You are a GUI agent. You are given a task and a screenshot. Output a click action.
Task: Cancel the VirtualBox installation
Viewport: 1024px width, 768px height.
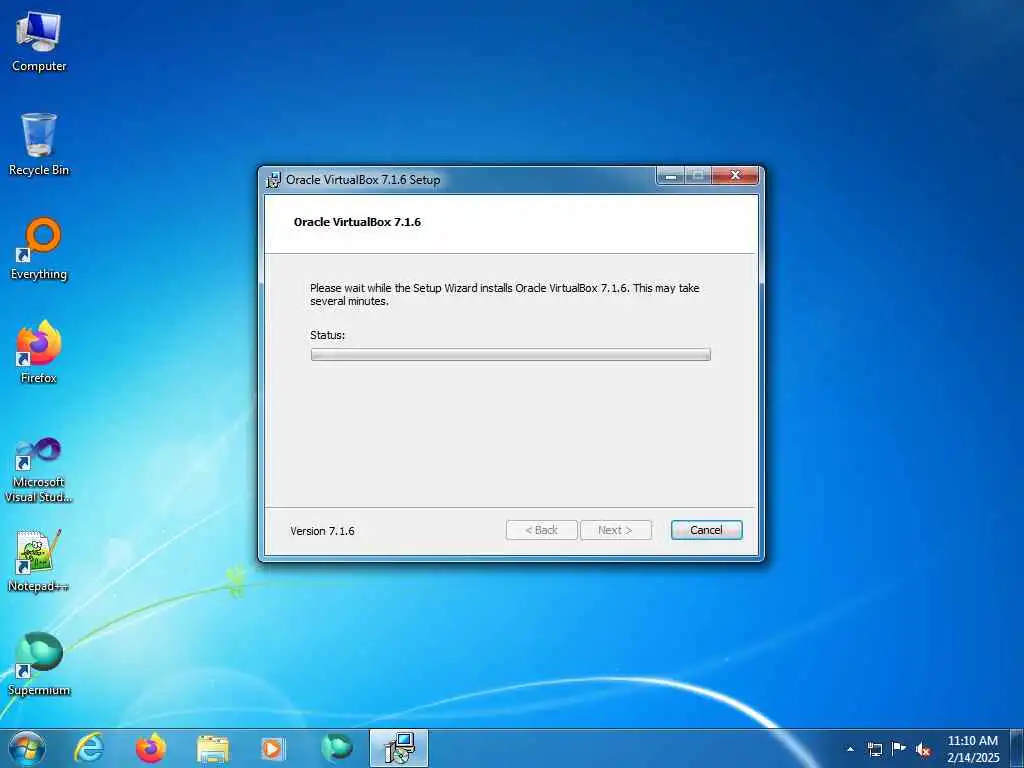click(707, 530)
